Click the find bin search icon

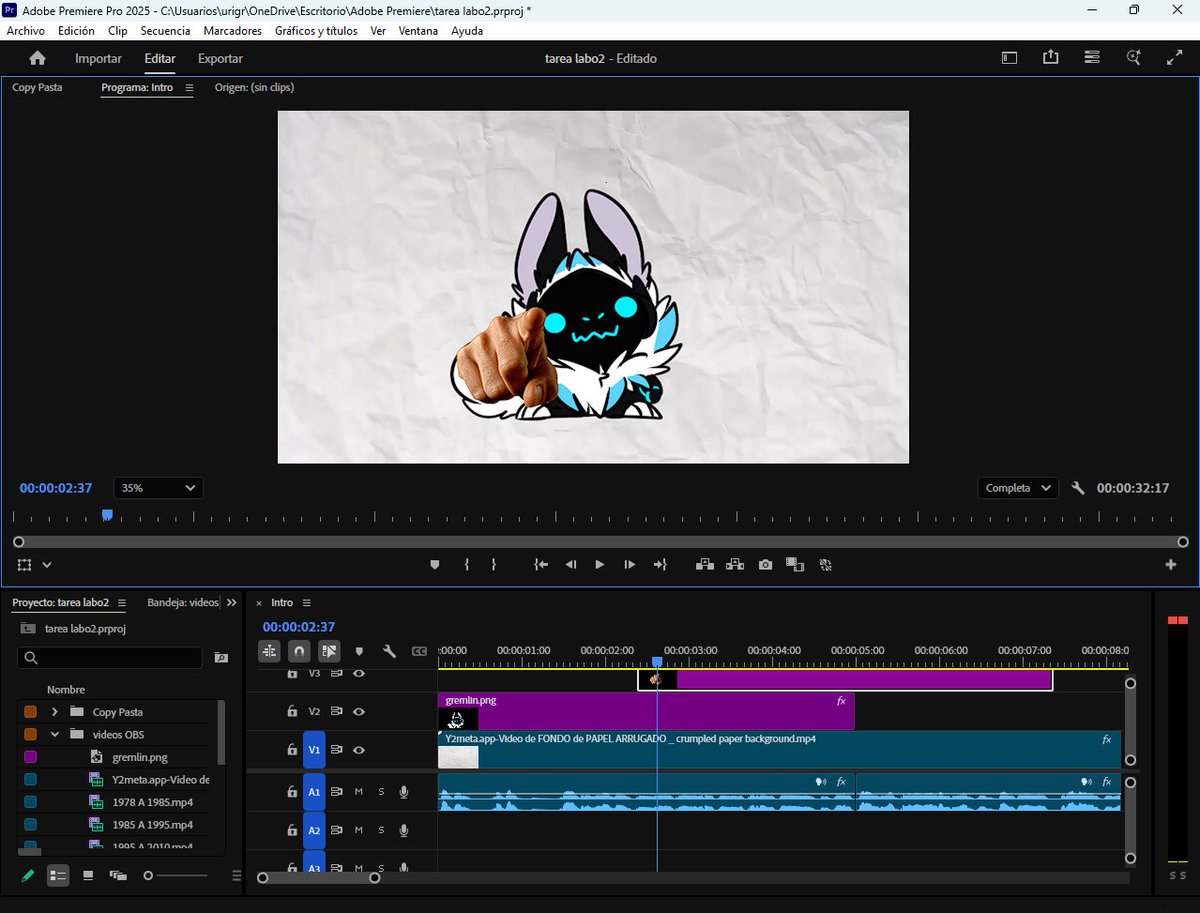click(221, 658)
